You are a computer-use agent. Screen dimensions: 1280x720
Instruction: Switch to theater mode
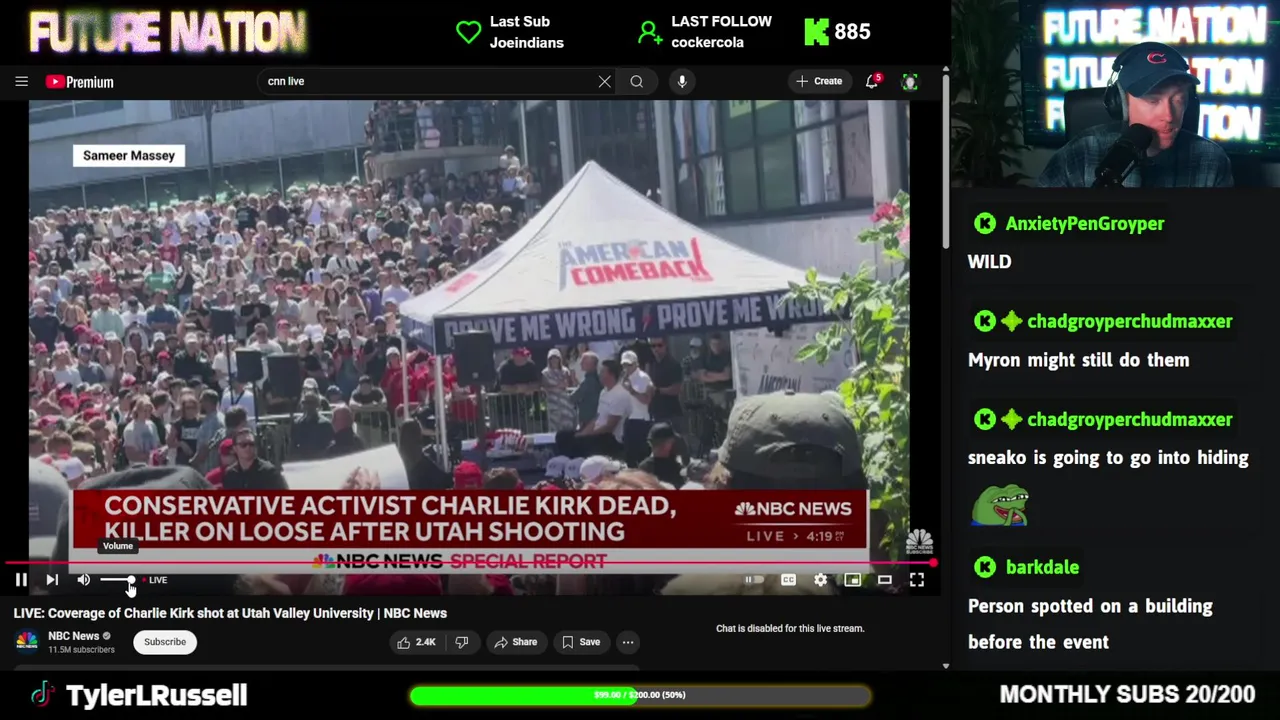885,580
